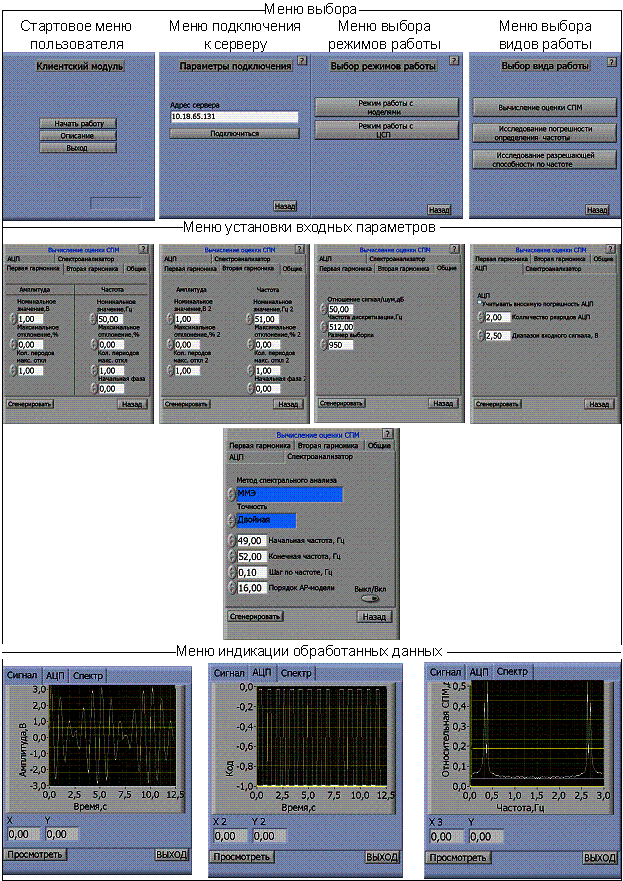Screen dimensions: 623x881
Task: Check Учитывать вносимую погрешность АЦП
Action: coord(479,302)
